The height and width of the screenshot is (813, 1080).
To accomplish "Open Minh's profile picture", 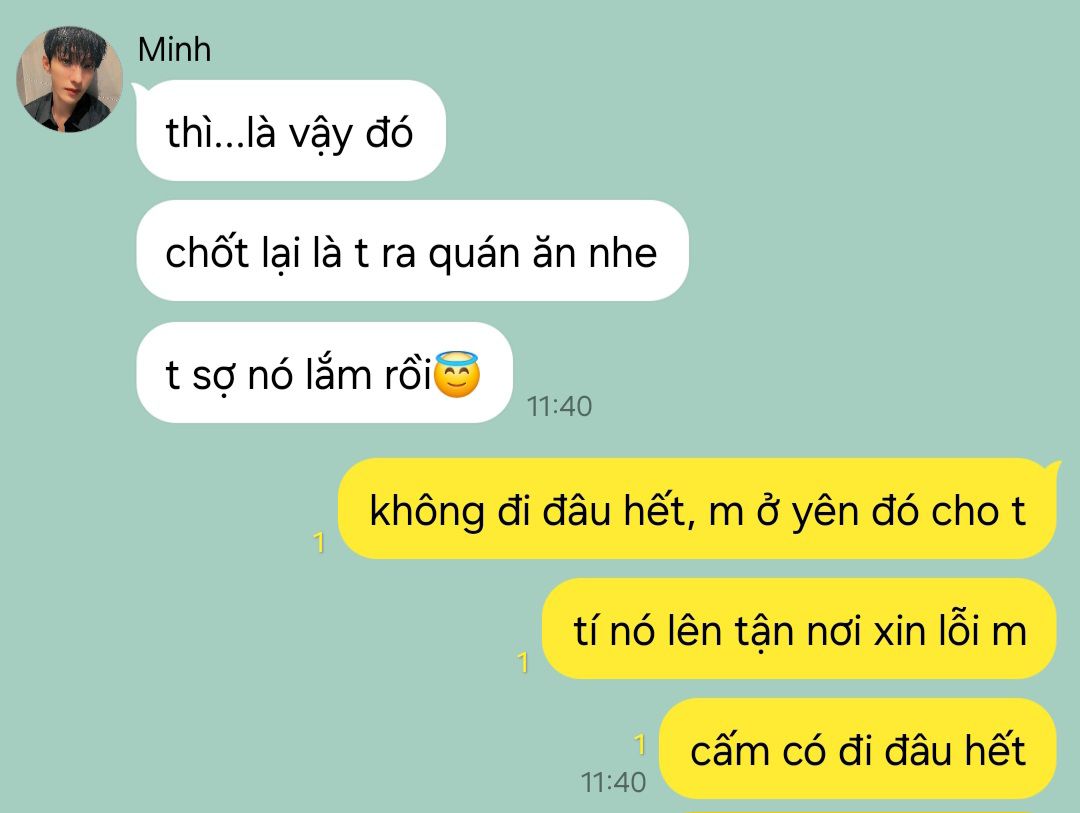I will coord(70,79).
